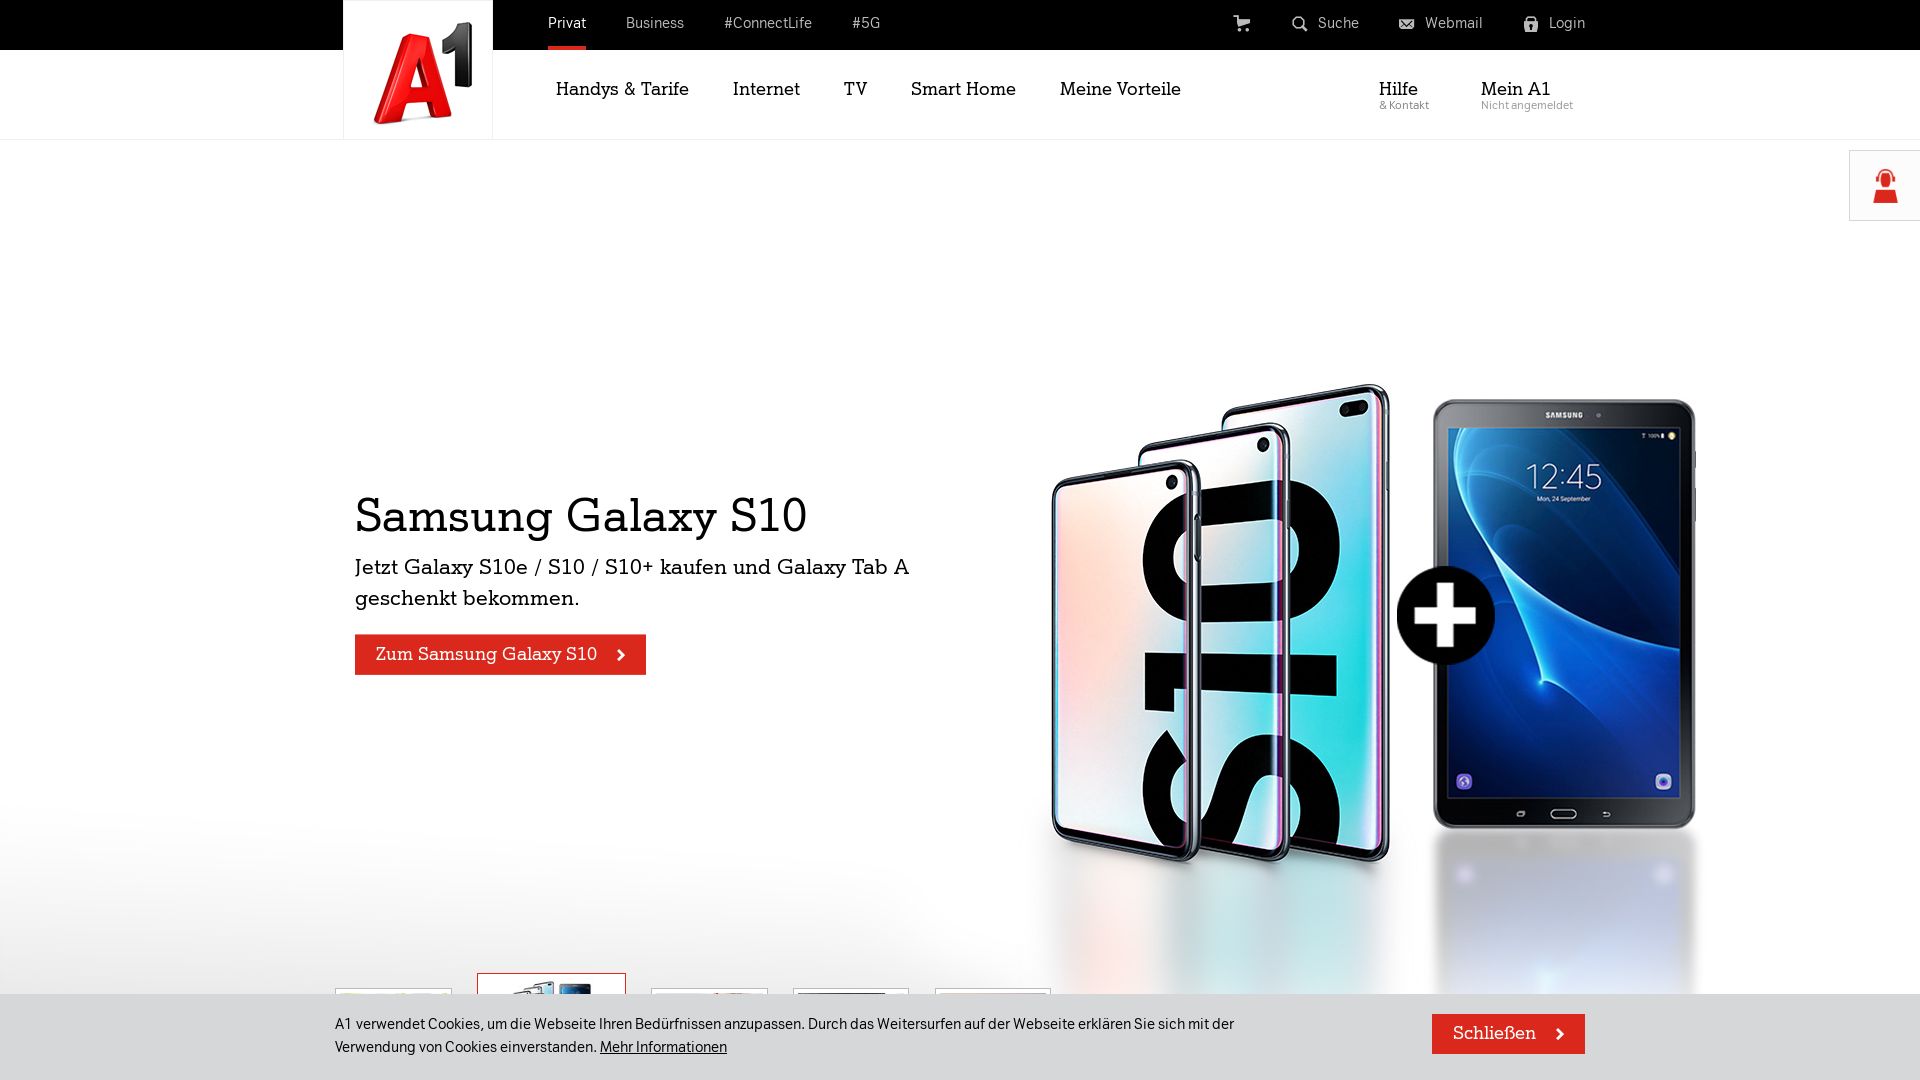The image size is (1920, 1080).
Task: Click the Login lock icon
Action: coord(1530,24)
